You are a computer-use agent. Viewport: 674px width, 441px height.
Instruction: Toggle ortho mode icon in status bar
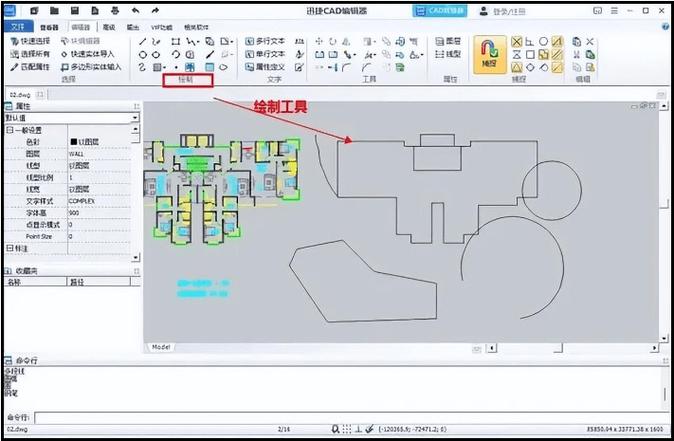coord(358,429)
